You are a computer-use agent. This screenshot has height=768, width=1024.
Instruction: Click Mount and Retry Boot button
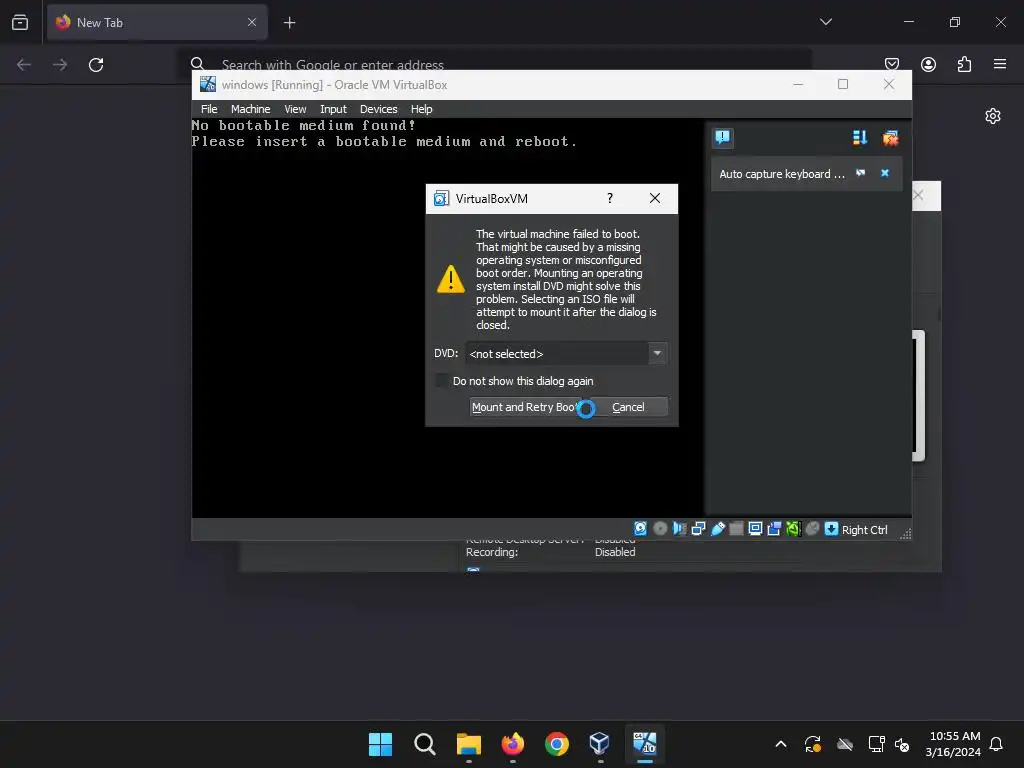coord(525,407)
